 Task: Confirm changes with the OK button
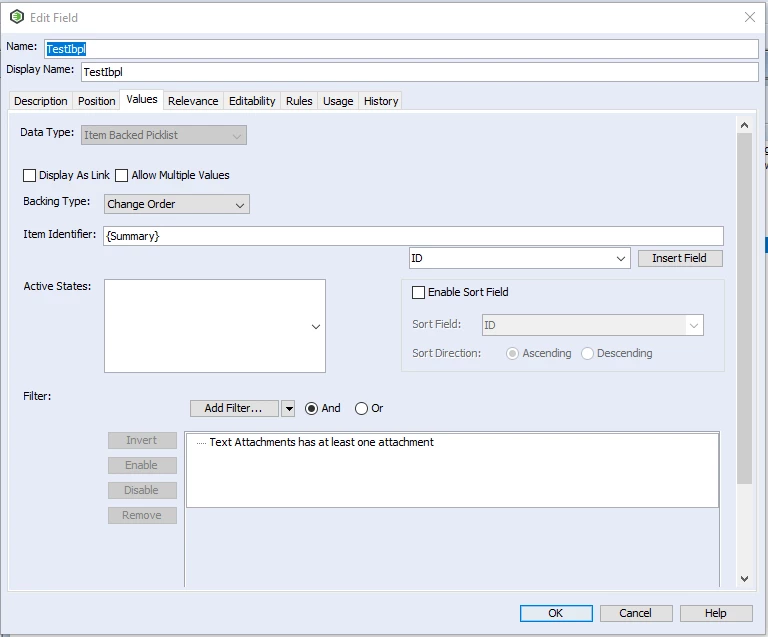[x=556, y=613]
